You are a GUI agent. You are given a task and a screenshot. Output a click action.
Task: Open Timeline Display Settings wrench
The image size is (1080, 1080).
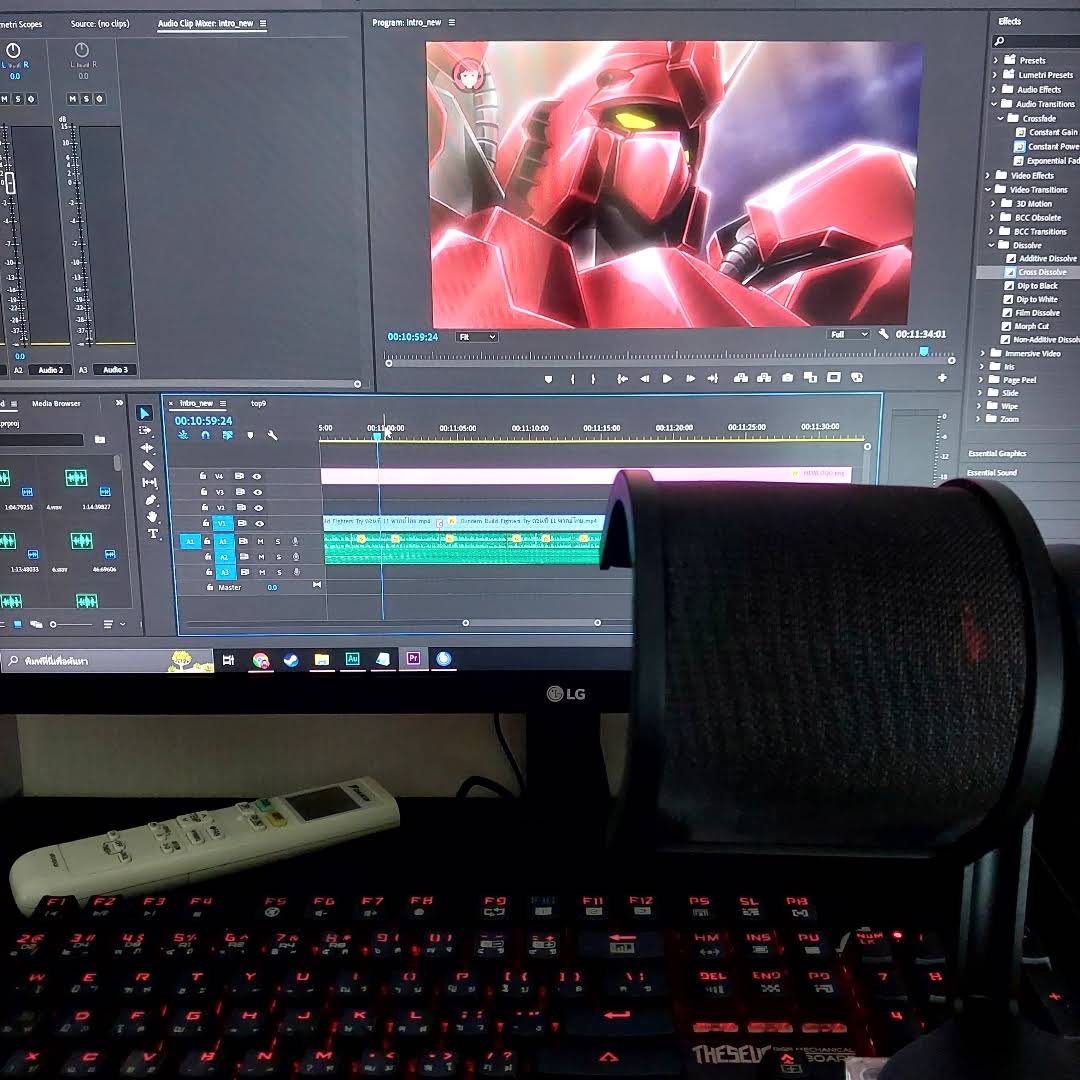[x=272, y=435]
